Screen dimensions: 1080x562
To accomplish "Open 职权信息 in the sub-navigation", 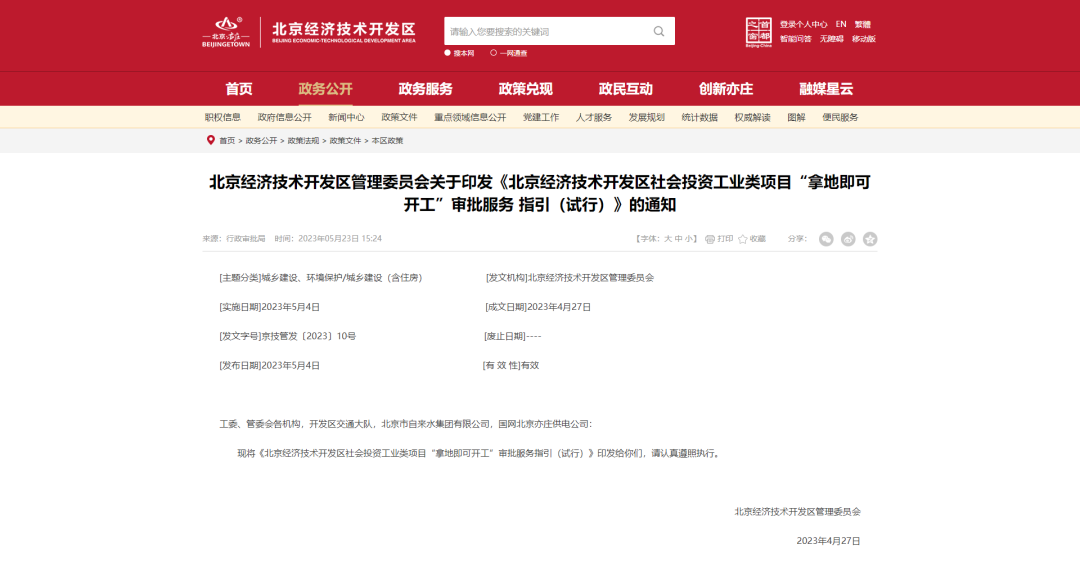I will pos(222,117).
